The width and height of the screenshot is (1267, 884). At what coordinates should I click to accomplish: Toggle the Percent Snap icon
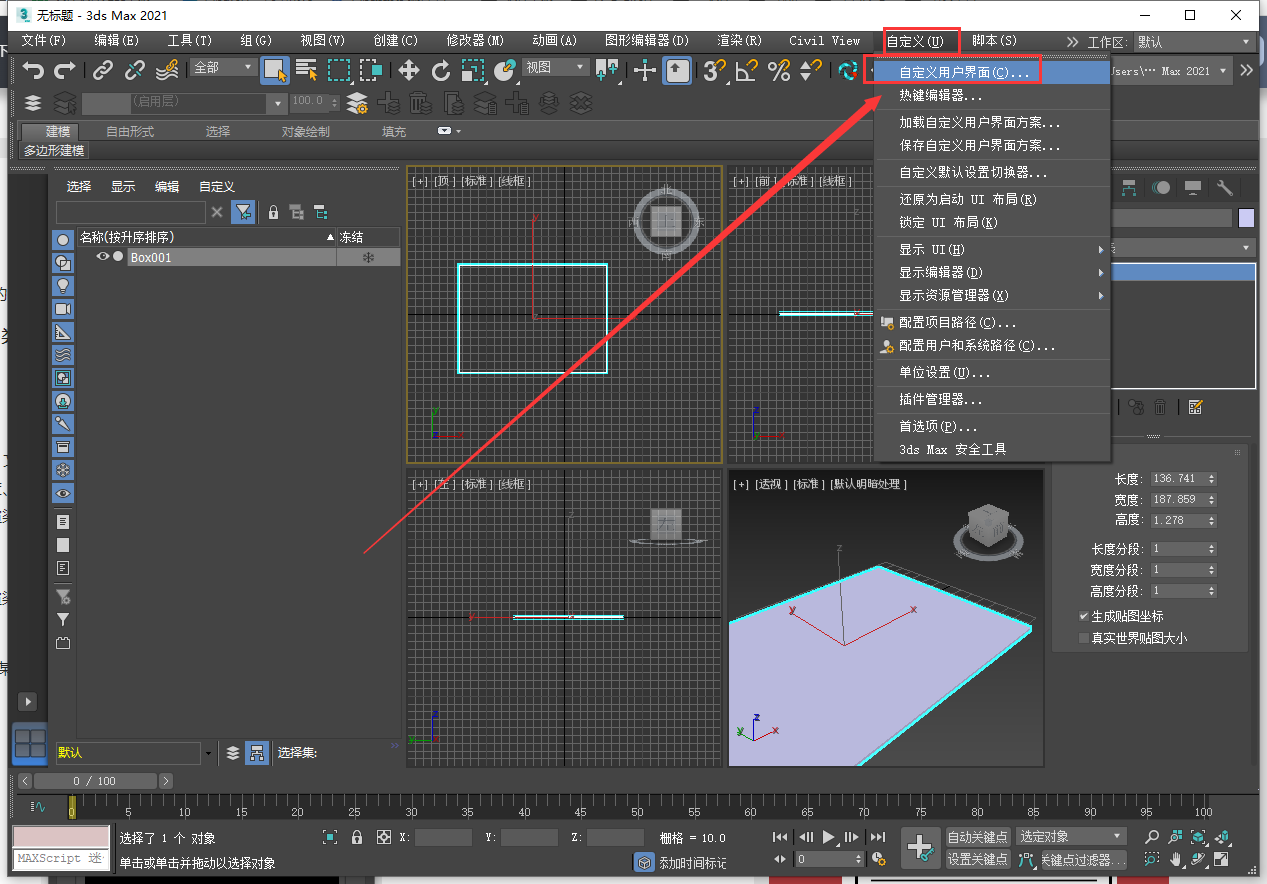(x=779, y=70)
